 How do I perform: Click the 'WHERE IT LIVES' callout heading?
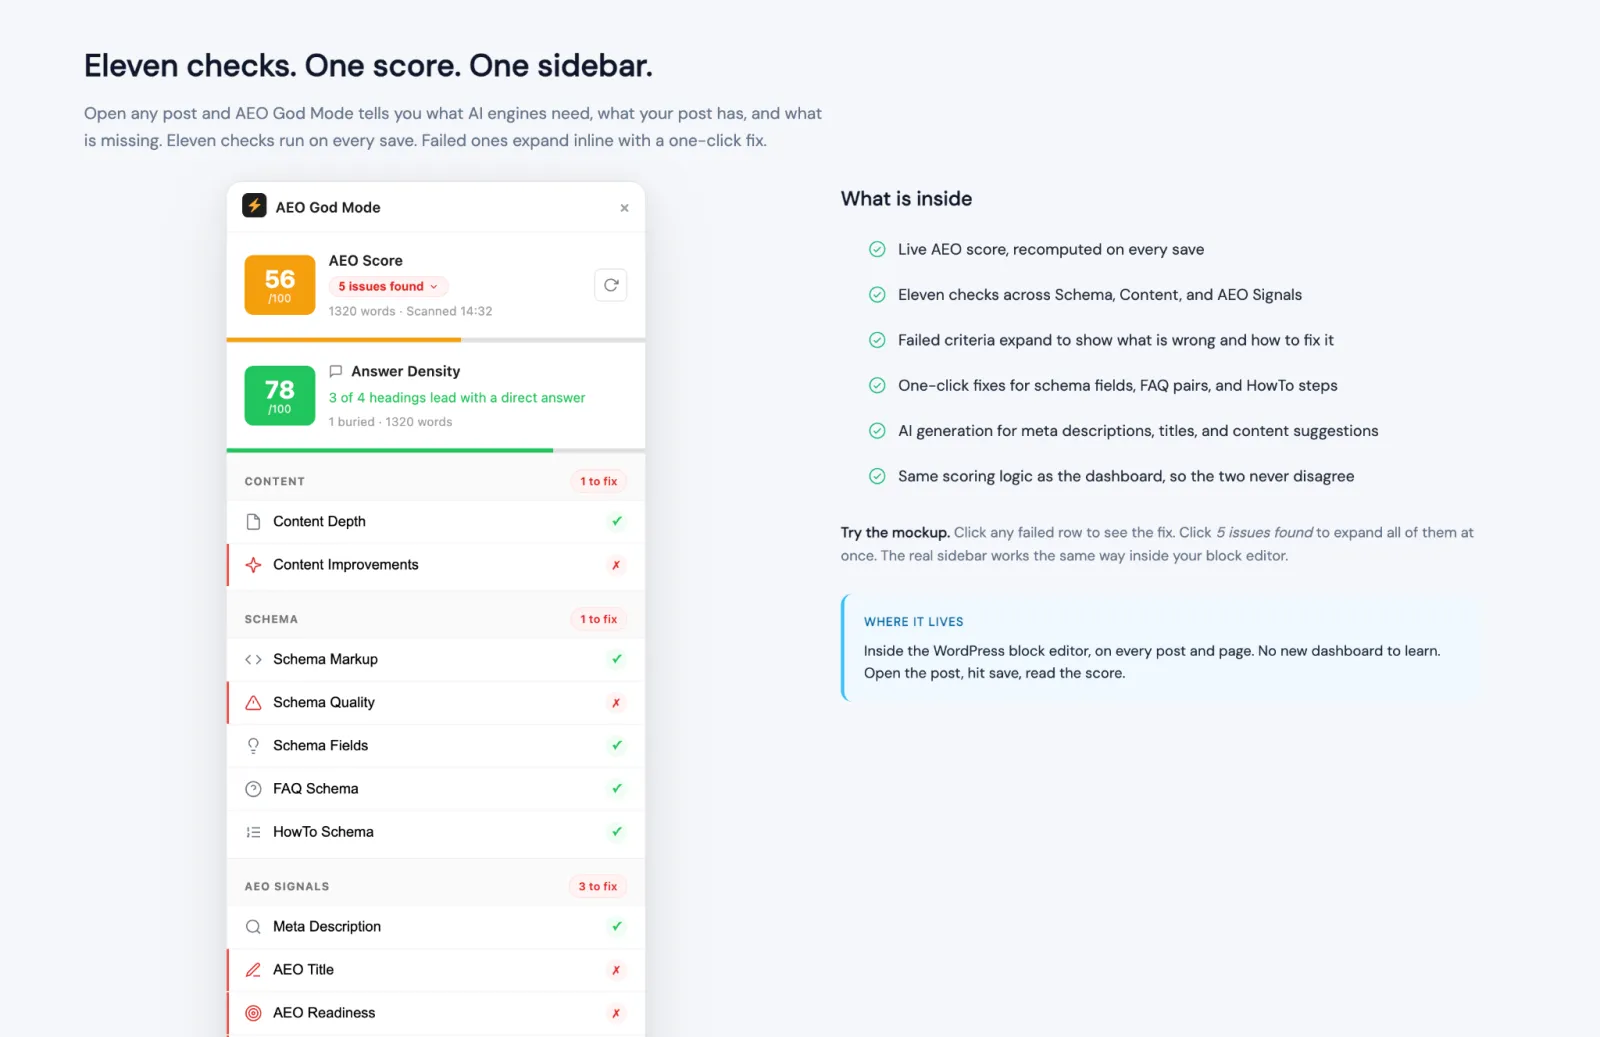pos(914,621)
